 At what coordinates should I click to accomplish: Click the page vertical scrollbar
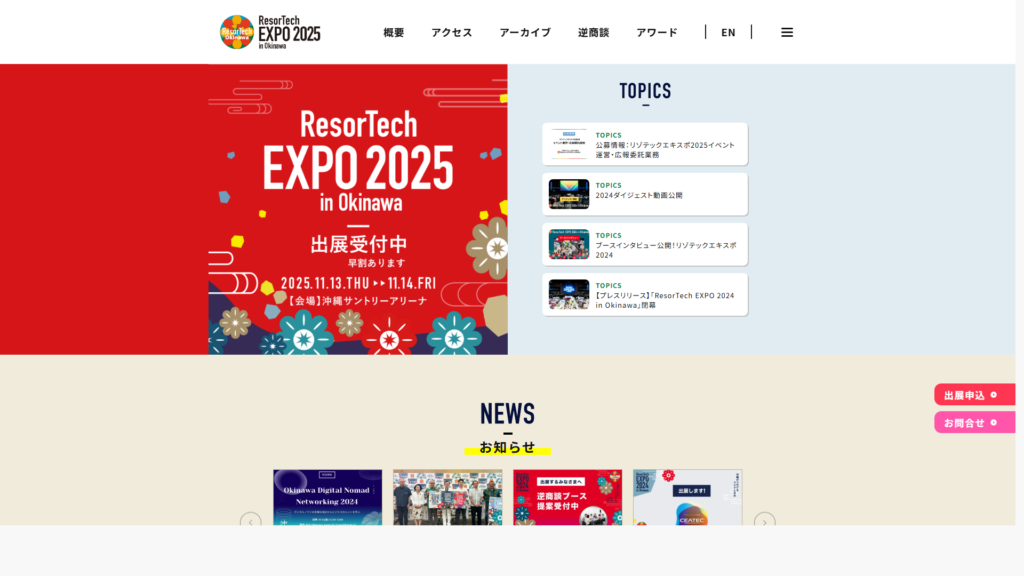(x=1019, y=261)
